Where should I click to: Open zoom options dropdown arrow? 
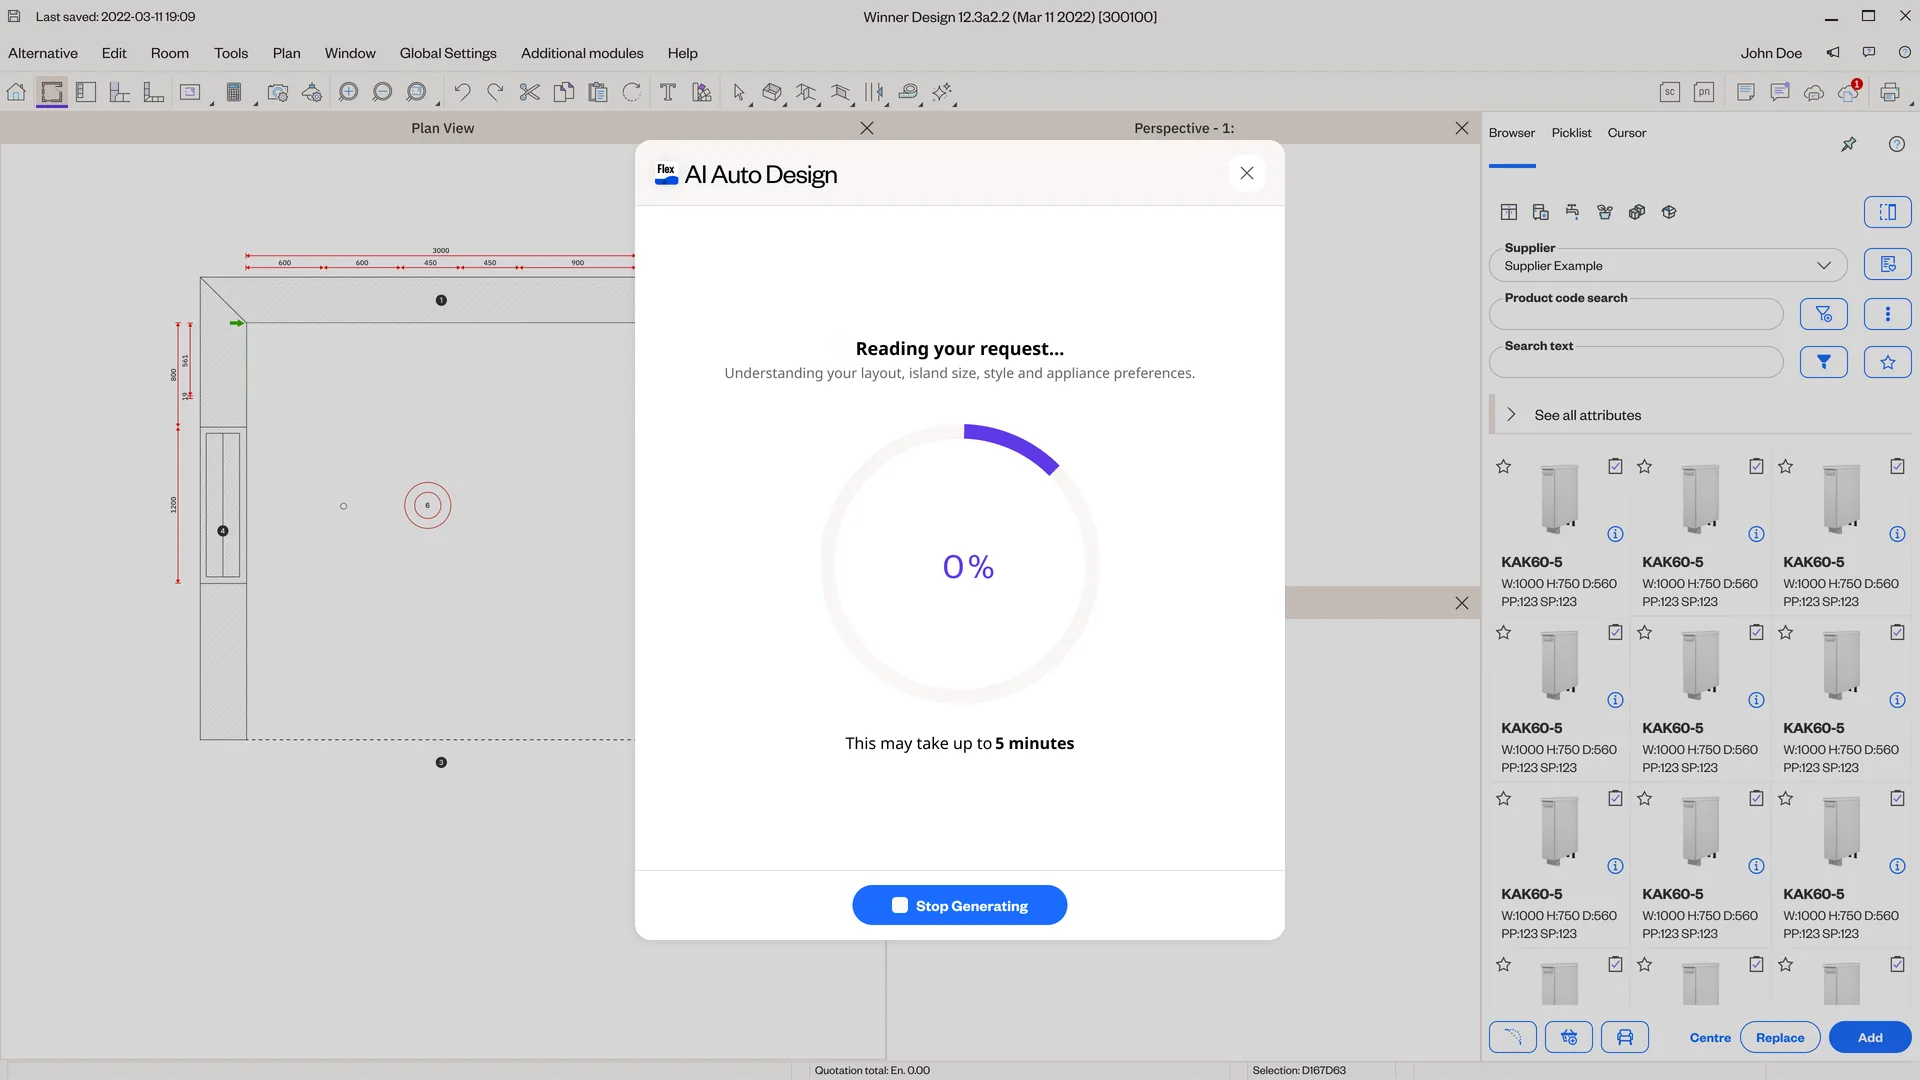point(437,102)
